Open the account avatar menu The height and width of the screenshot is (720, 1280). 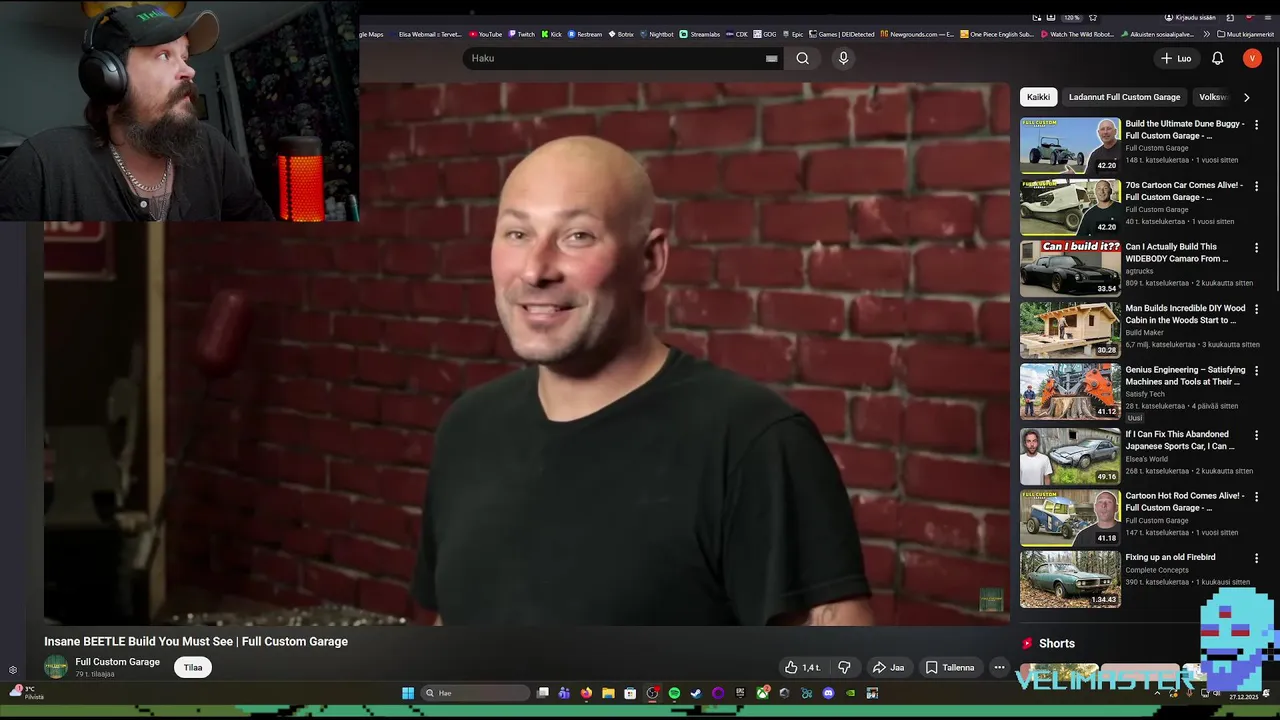click(1252, 58)
